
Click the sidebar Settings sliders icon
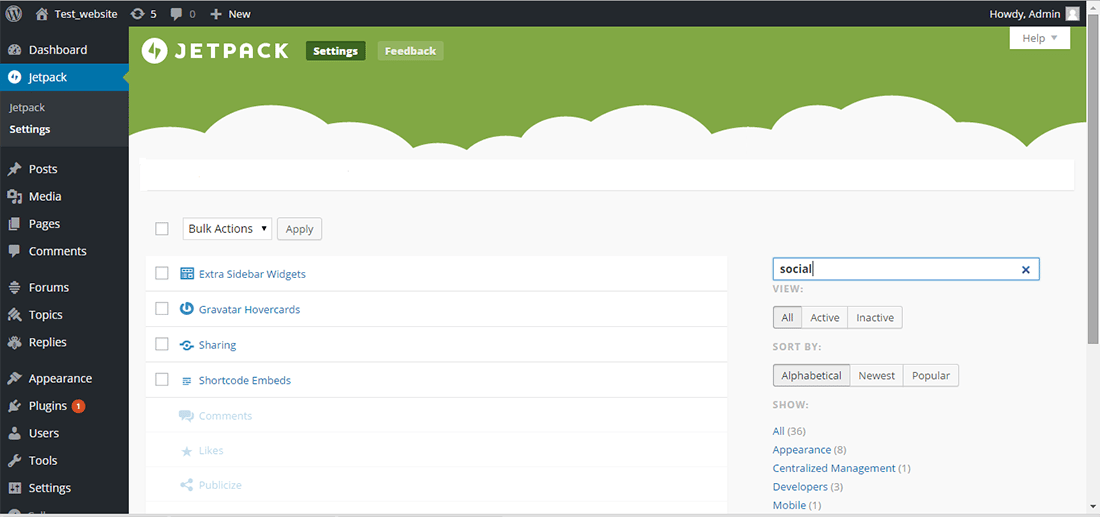pyautogui.click(x=14, y=488)
